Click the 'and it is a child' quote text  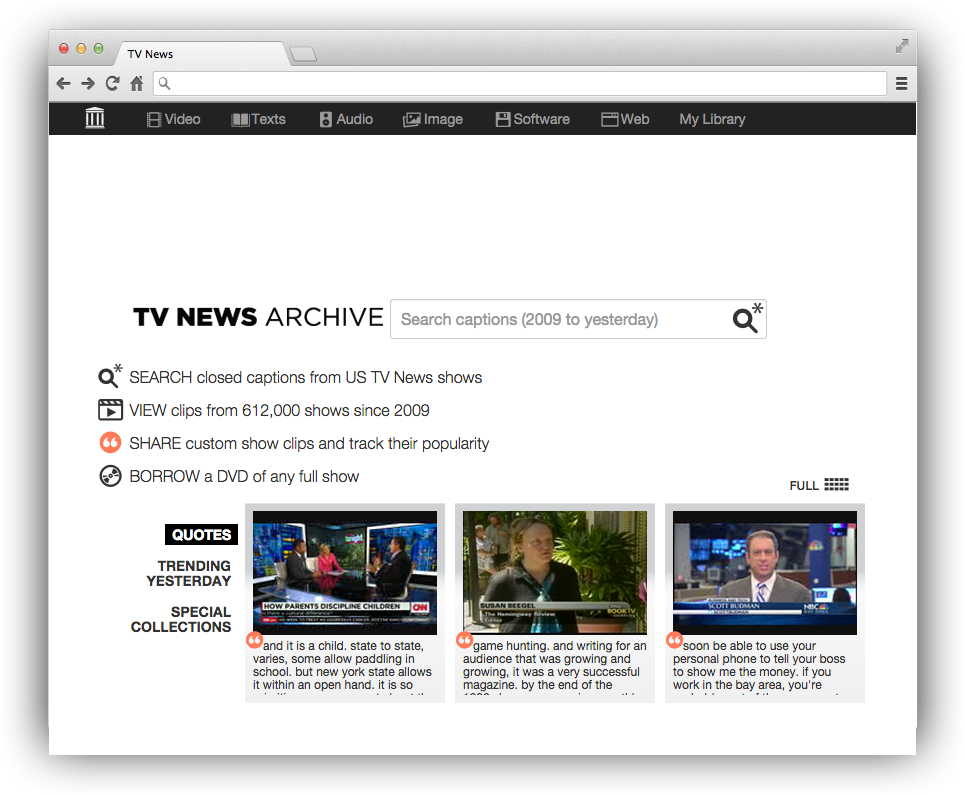[343, 666]
